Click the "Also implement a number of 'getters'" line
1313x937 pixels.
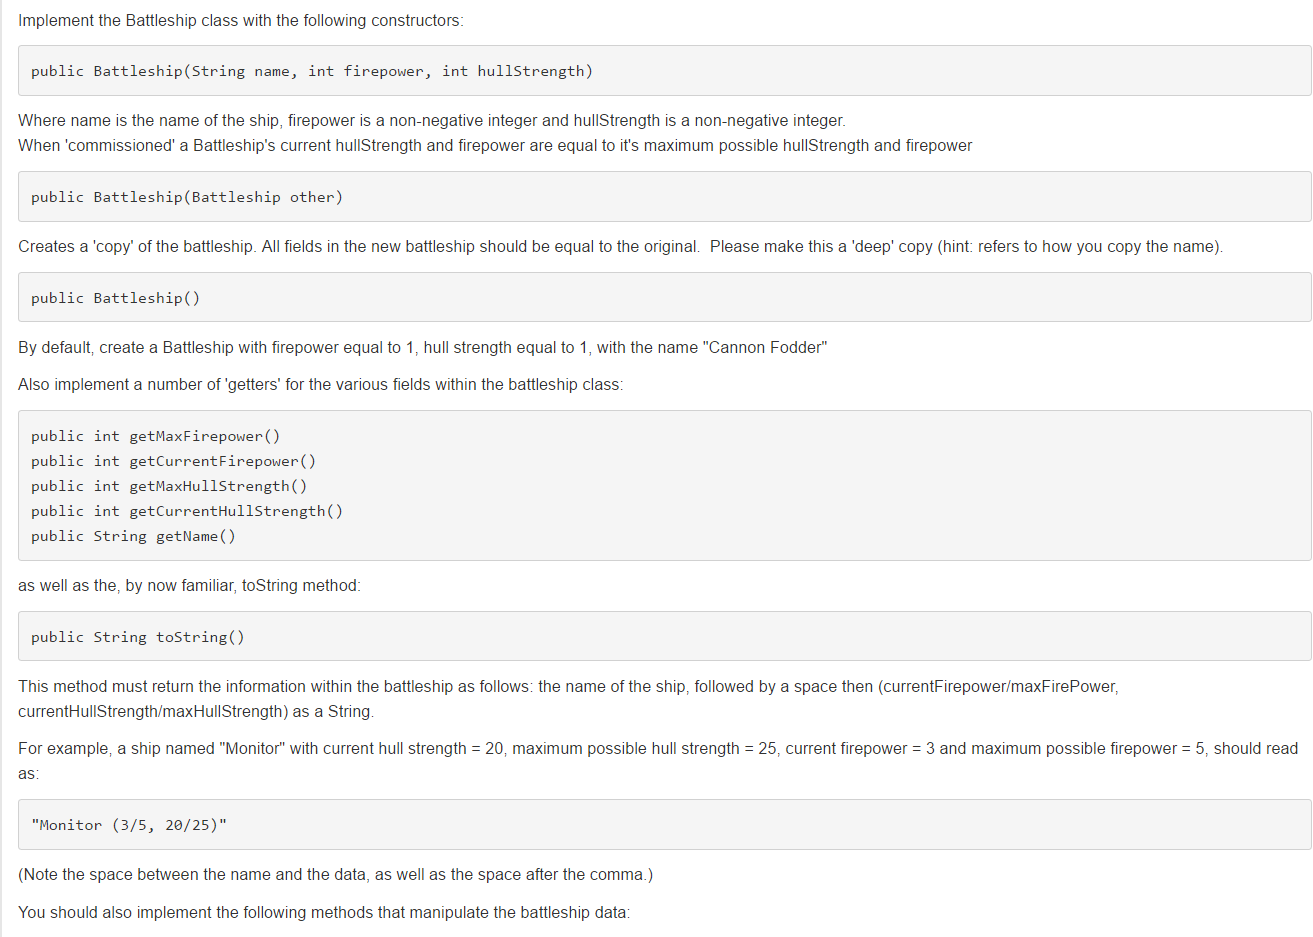pos(320,385)
